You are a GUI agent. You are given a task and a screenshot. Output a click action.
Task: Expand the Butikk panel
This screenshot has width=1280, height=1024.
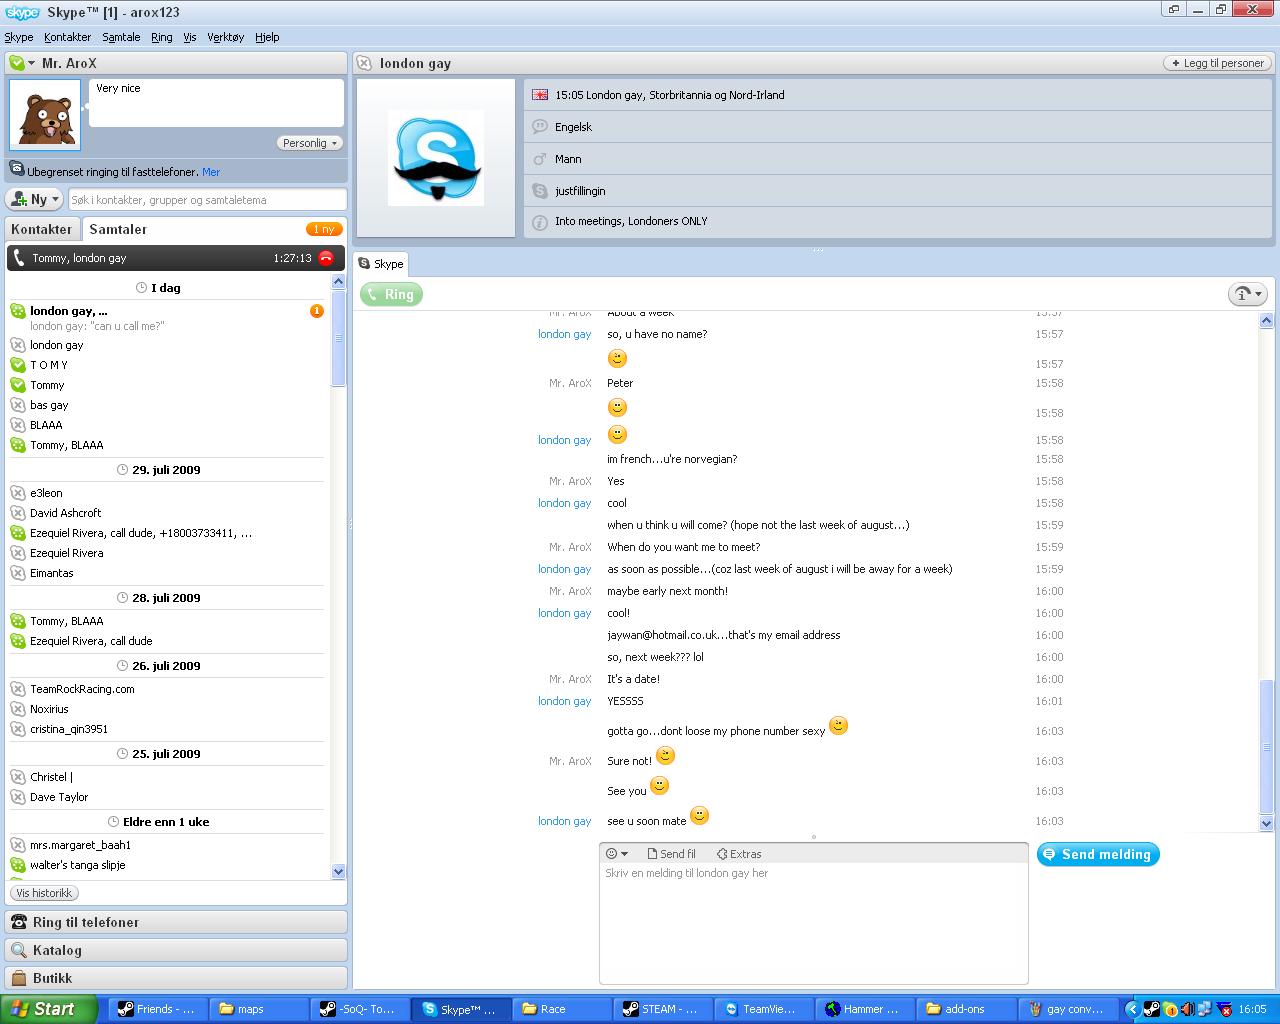[x=176, y=978]
